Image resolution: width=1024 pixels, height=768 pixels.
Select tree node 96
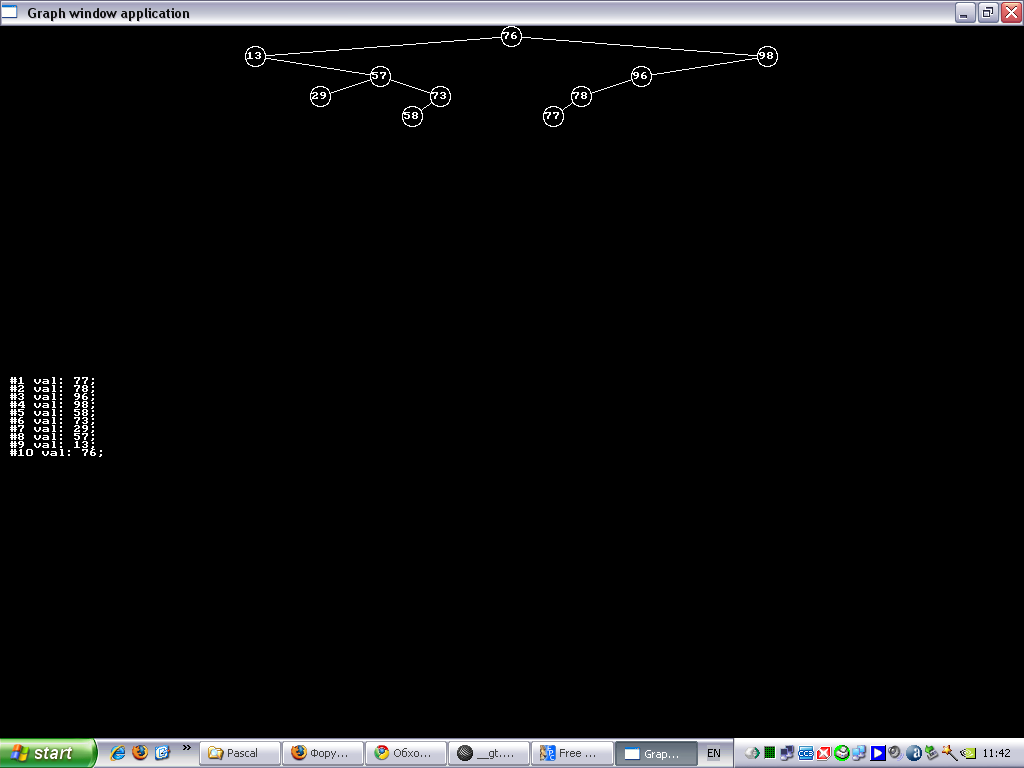click(x=641, y=76)
